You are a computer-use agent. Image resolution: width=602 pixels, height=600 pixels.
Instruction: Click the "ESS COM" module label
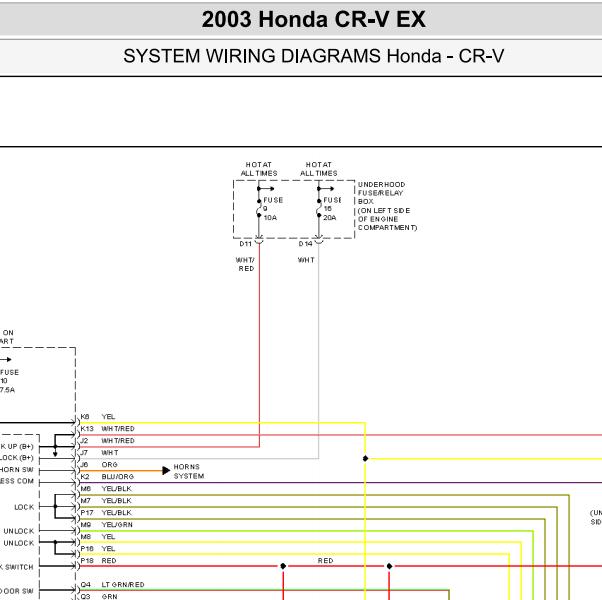pos(17,481)
